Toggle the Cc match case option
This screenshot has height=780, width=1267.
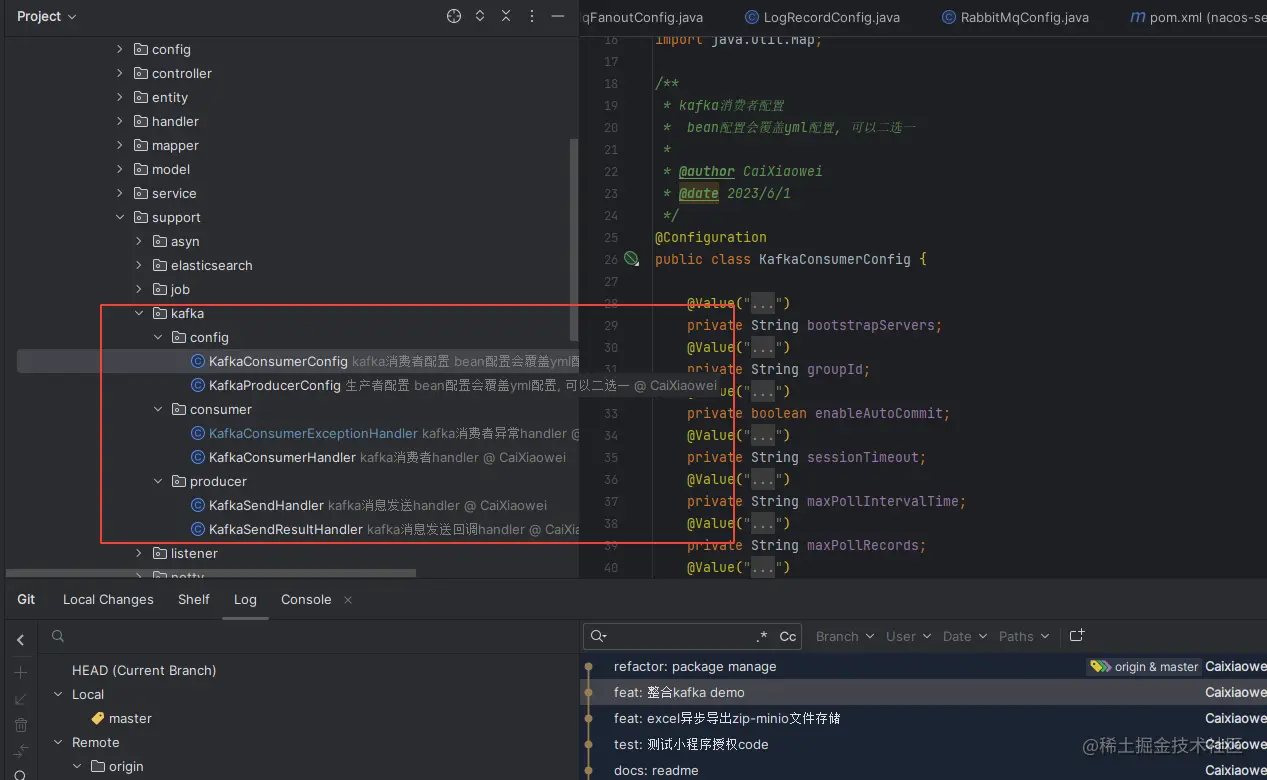788,636
